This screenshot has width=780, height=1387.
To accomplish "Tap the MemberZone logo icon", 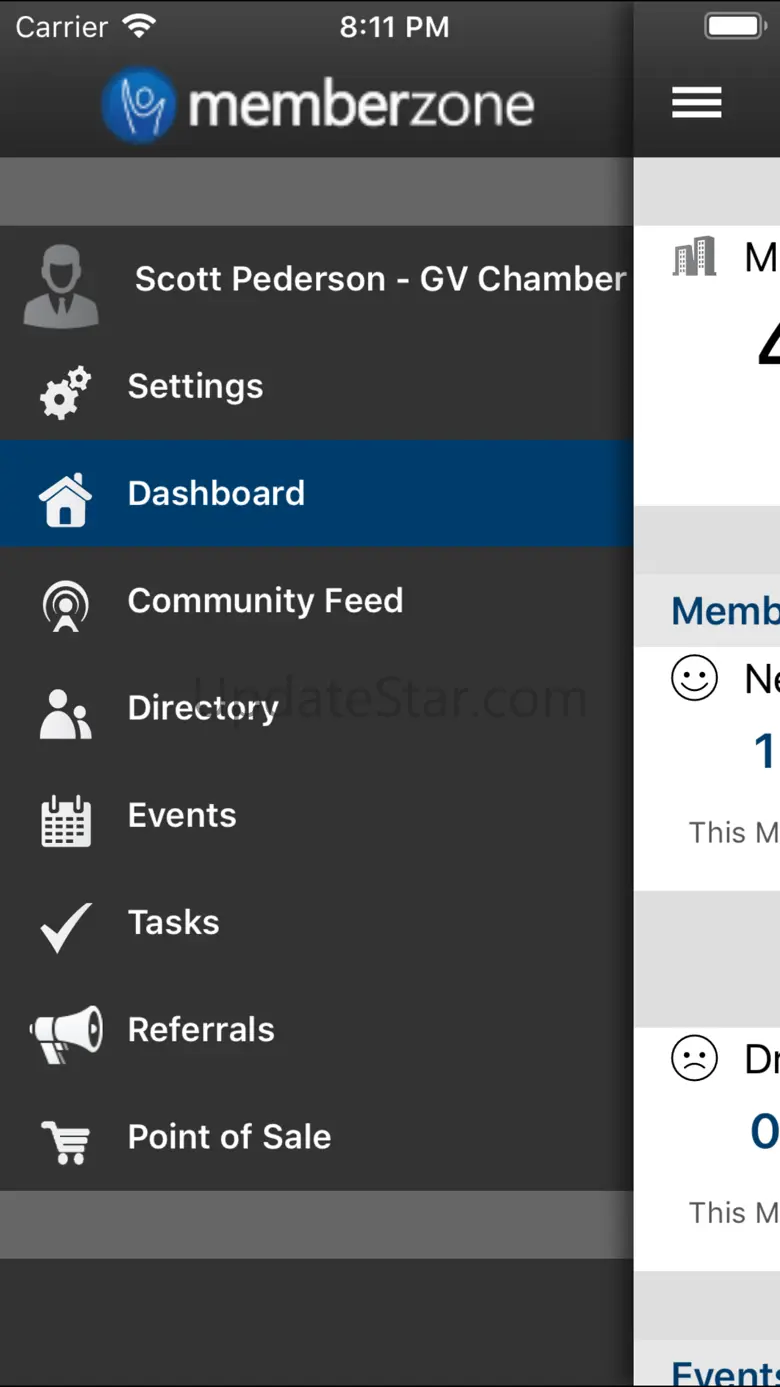I will [139, 105].
